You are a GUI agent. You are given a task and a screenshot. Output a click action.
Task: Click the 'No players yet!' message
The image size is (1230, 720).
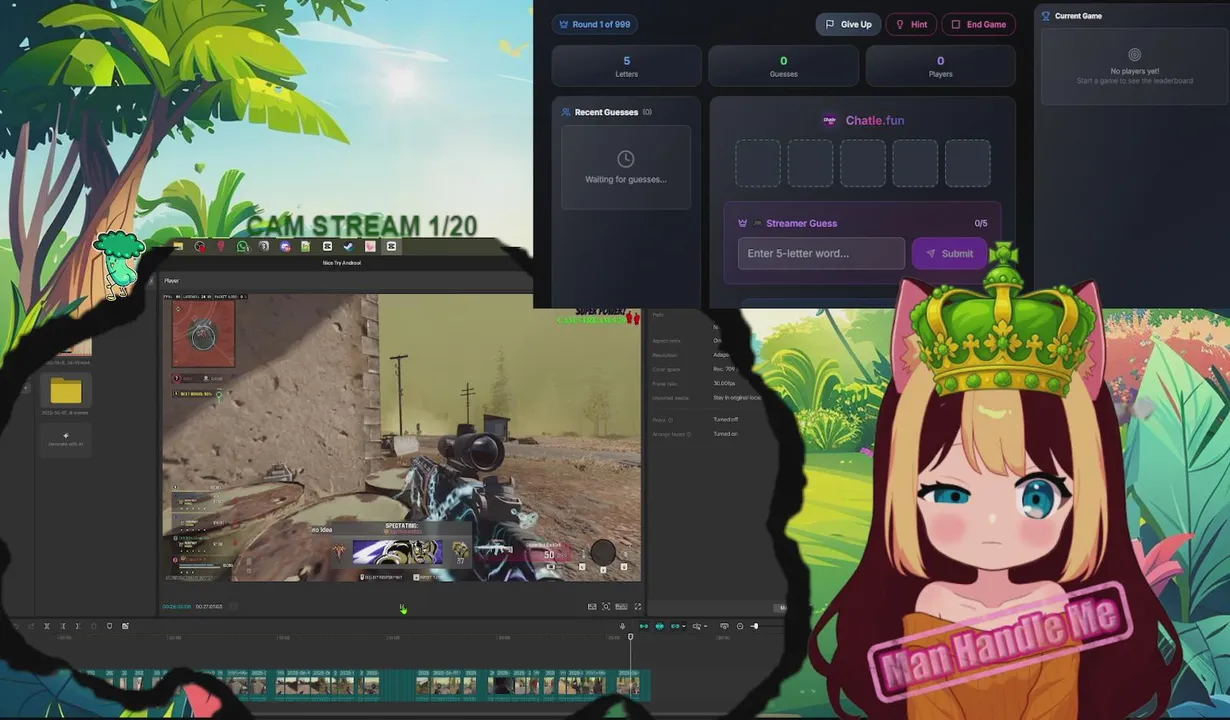tap(1134, 71)
